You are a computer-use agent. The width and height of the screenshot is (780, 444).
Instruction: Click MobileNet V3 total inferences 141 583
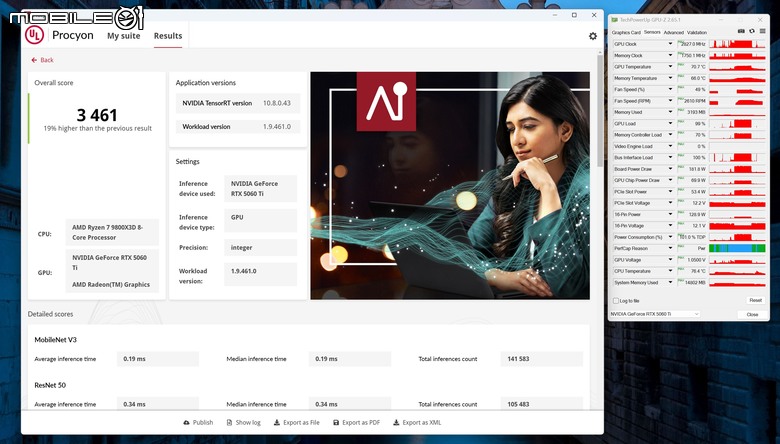tap(541, 358)
